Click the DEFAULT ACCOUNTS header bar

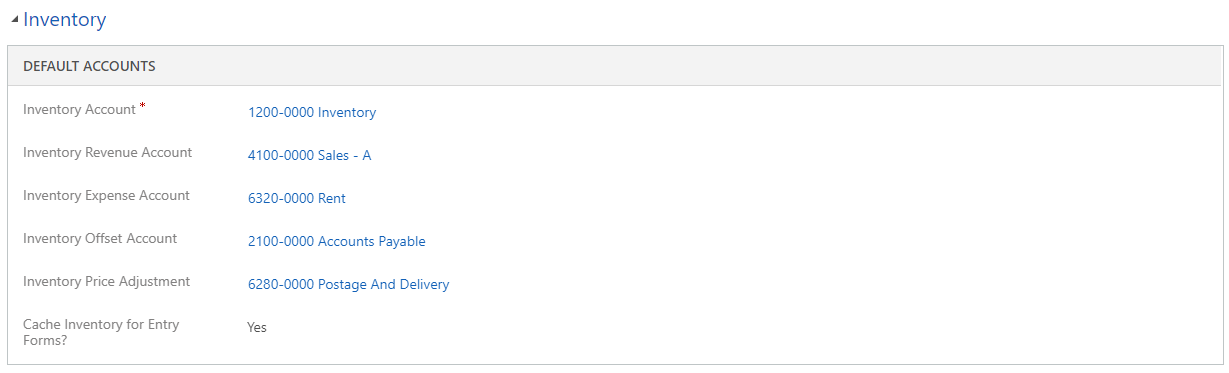[x=614, y=66]
